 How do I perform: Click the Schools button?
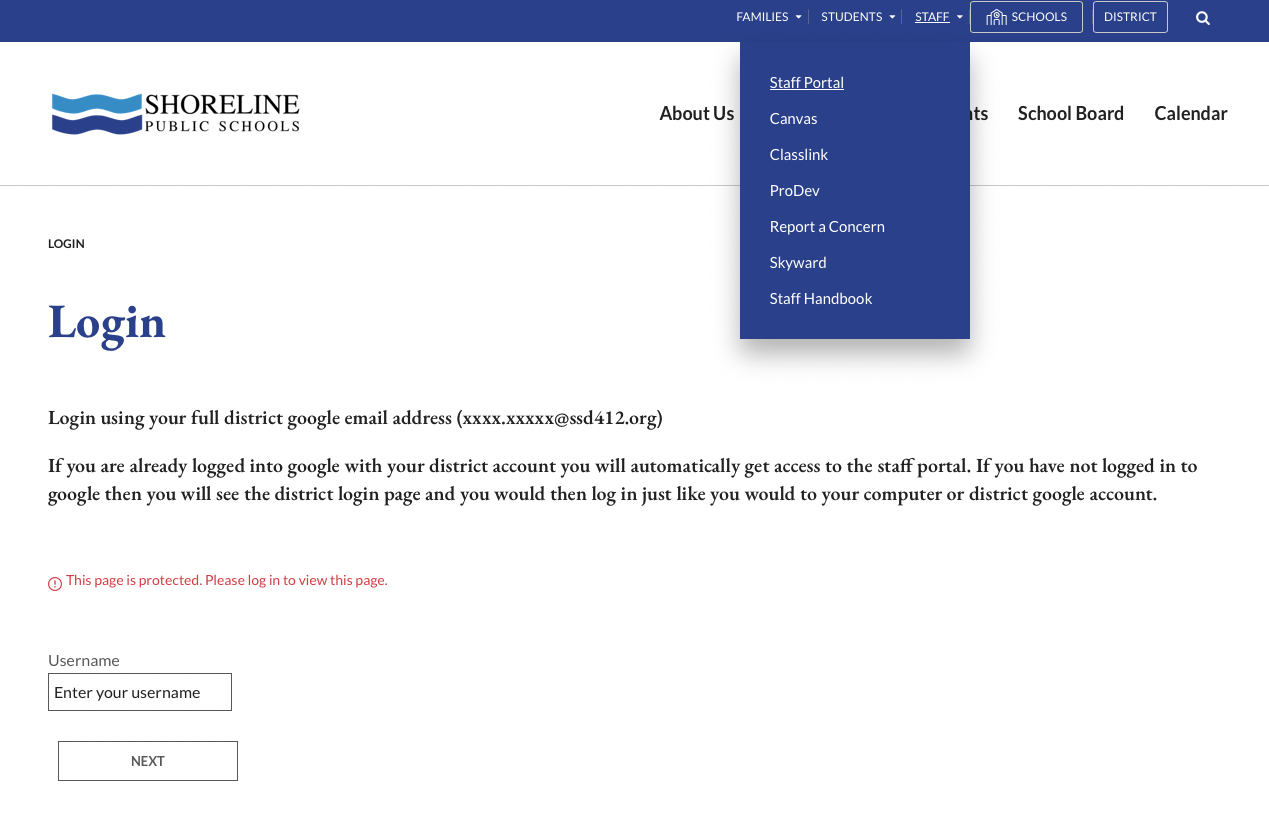pyautogui.click(x=1026, y=17)
